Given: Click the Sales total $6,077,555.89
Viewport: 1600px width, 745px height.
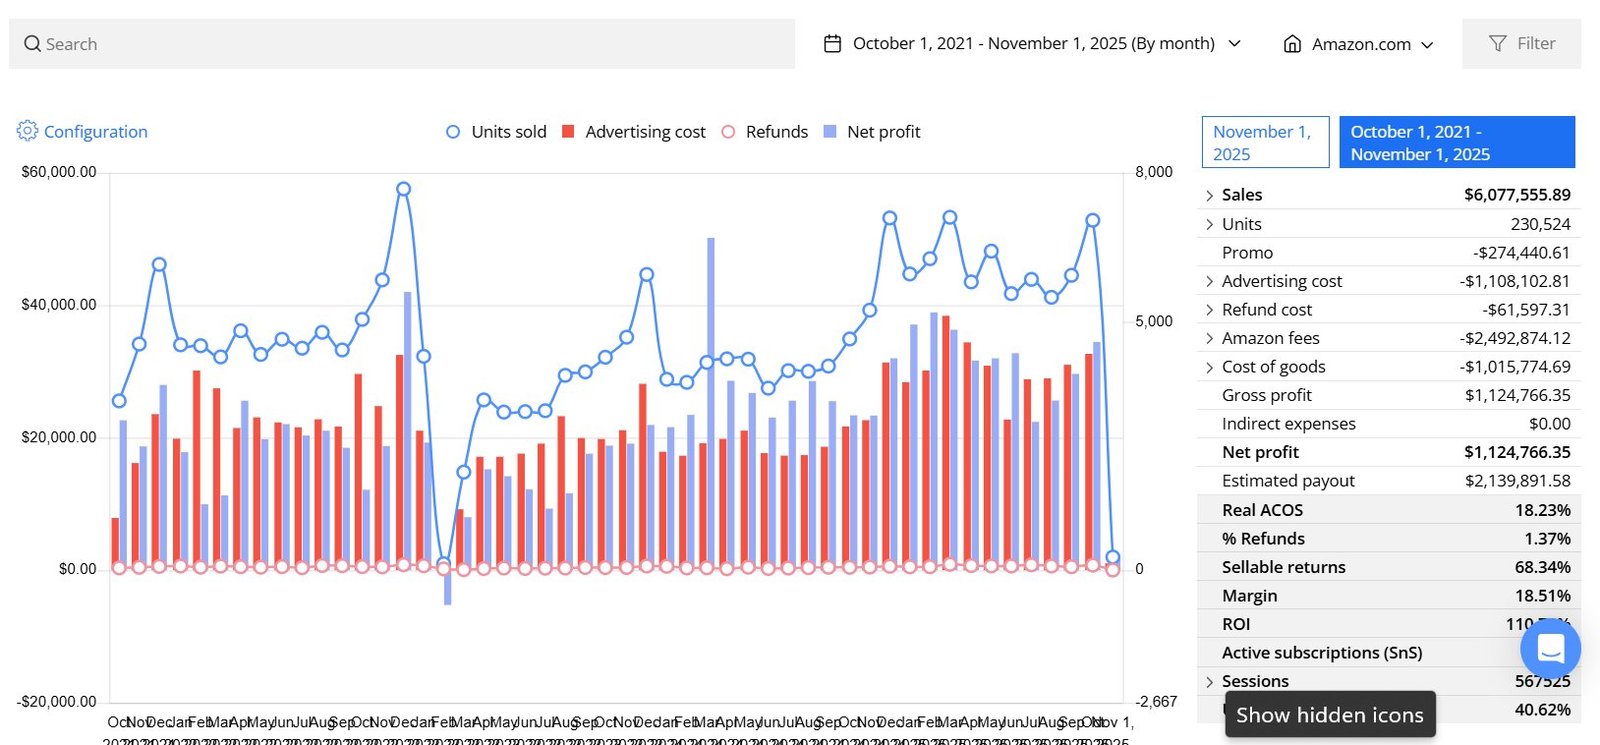Looking at the screenshot, I should 1517,195.
